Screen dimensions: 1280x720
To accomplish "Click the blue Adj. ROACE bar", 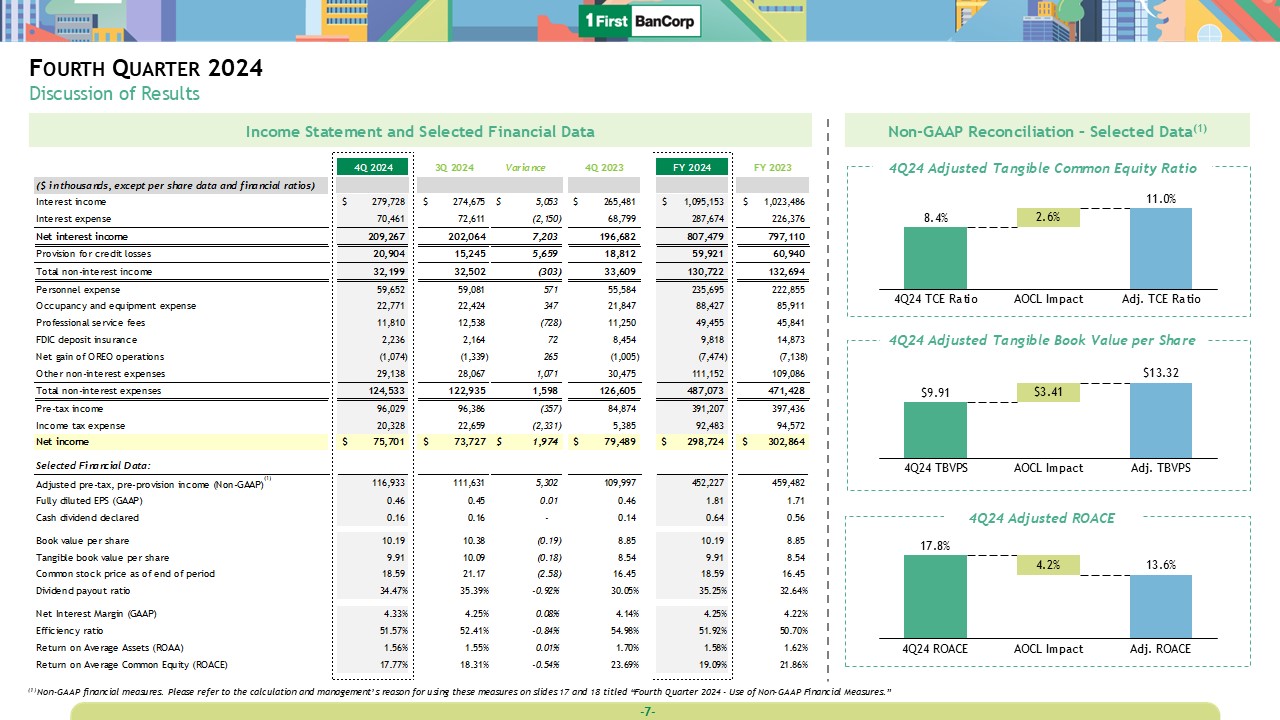I will click(1160, 605).
